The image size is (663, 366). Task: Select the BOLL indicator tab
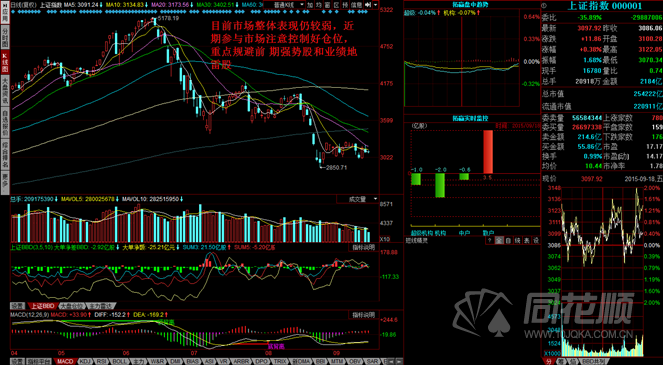click(119, 362)
